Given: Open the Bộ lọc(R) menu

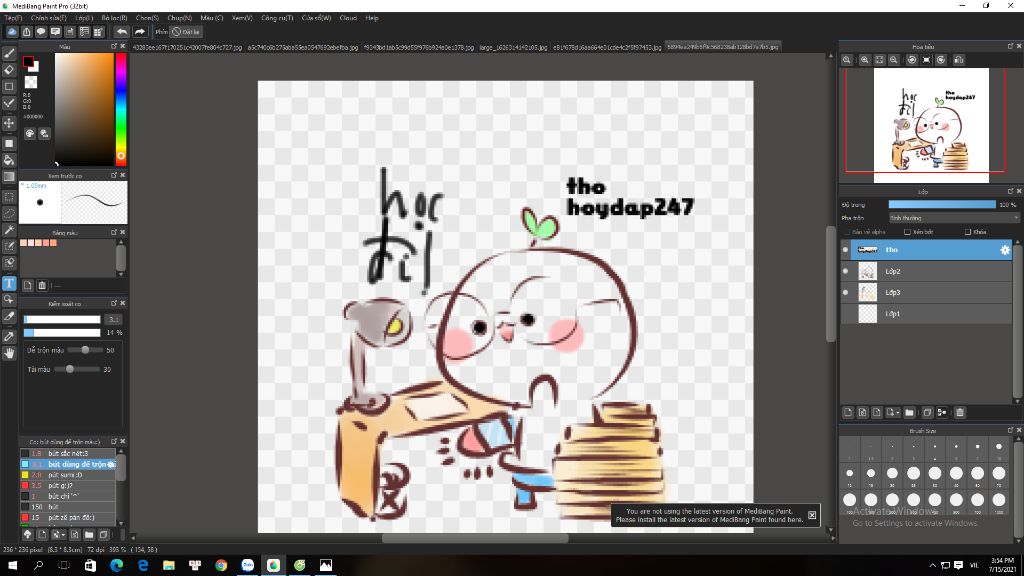Looking at the screenshot, I should point(114,18).
